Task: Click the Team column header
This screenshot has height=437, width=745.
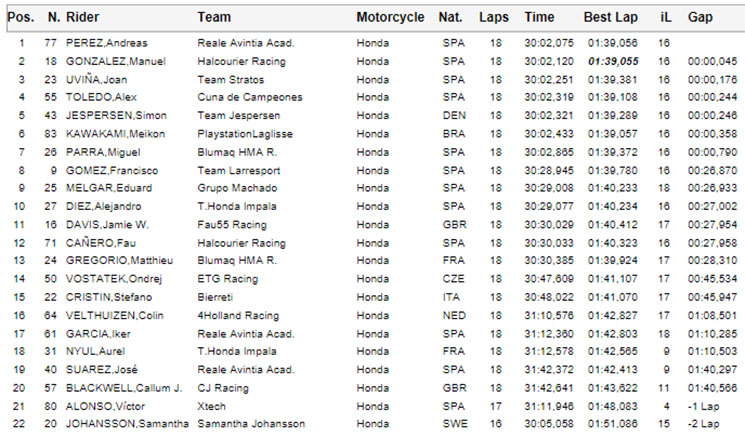Action: pos(214,18)
